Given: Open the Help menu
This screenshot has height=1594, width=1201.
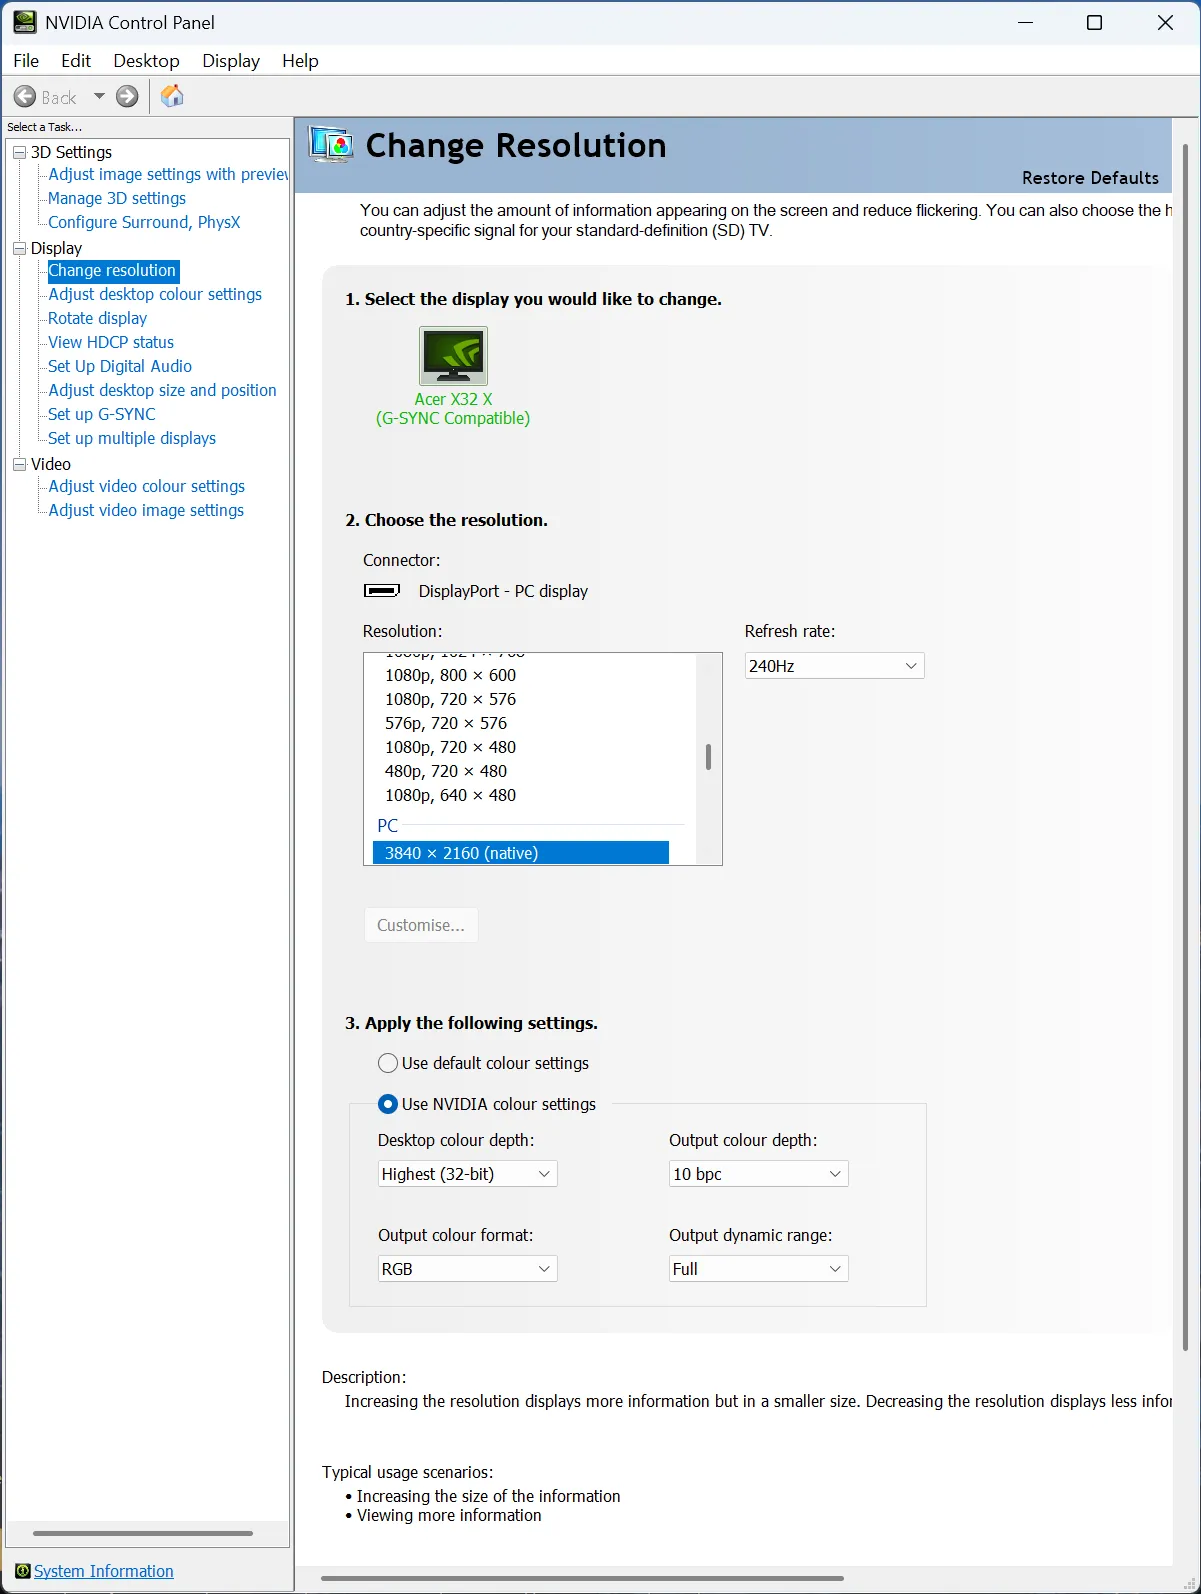Looking at the screenshot, I should point(300,61).
